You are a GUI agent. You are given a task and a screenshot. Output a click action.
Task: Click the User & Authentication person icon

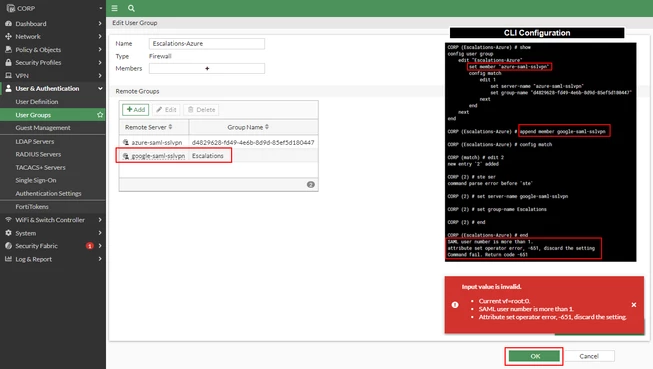(x=8, y=88)
